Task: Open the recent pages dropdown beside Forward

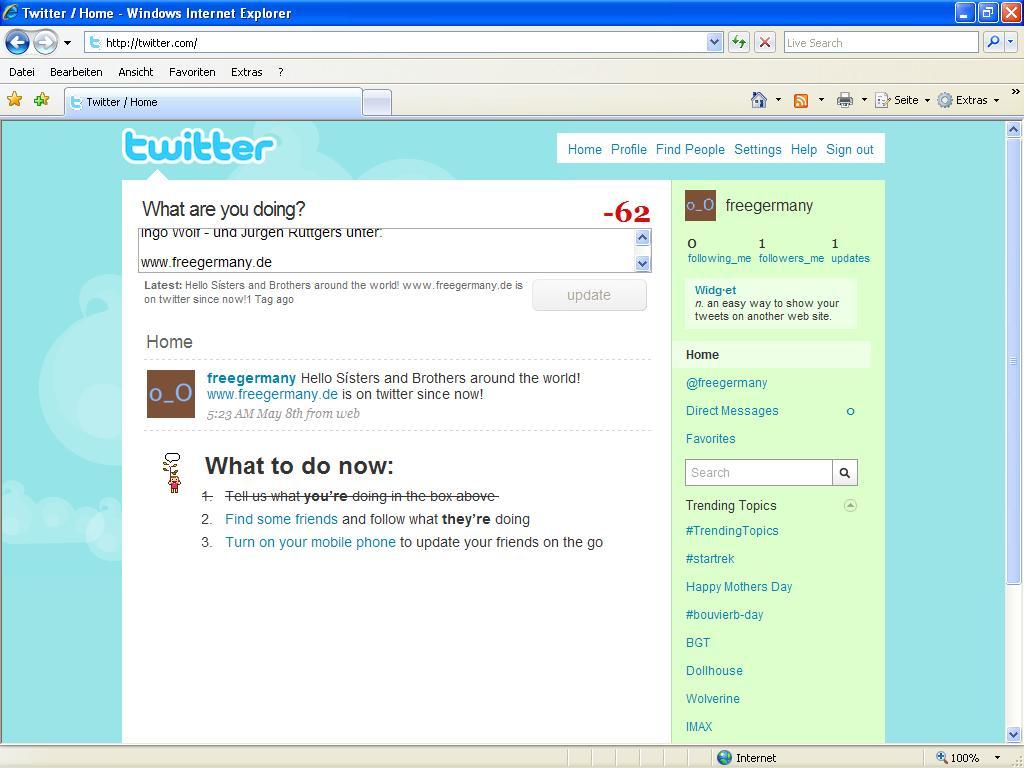Action: point(67,43)
